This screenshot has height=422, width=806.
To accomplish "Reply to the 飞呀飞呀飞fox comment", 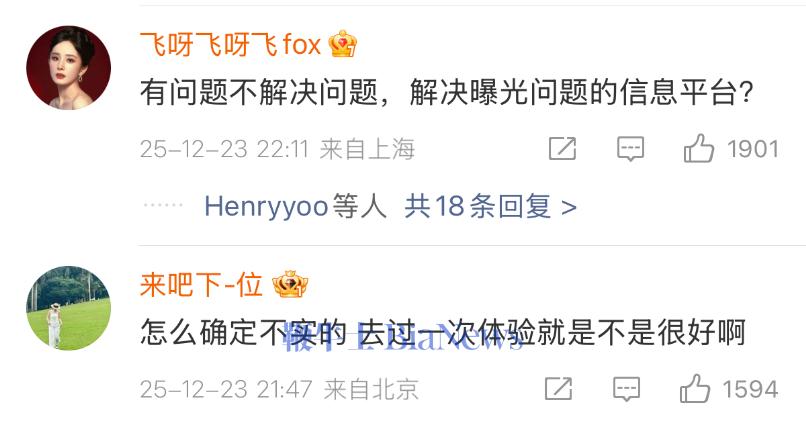I will 630,149.
